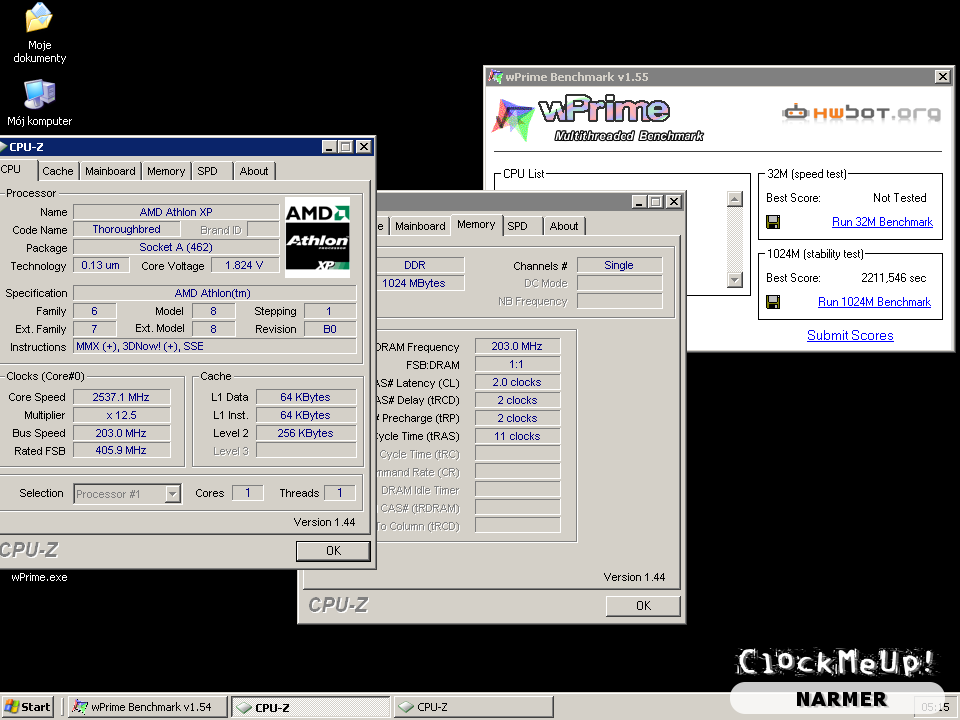Click the Core Speed value 2537.1 MHz

[x=121, y=397]
